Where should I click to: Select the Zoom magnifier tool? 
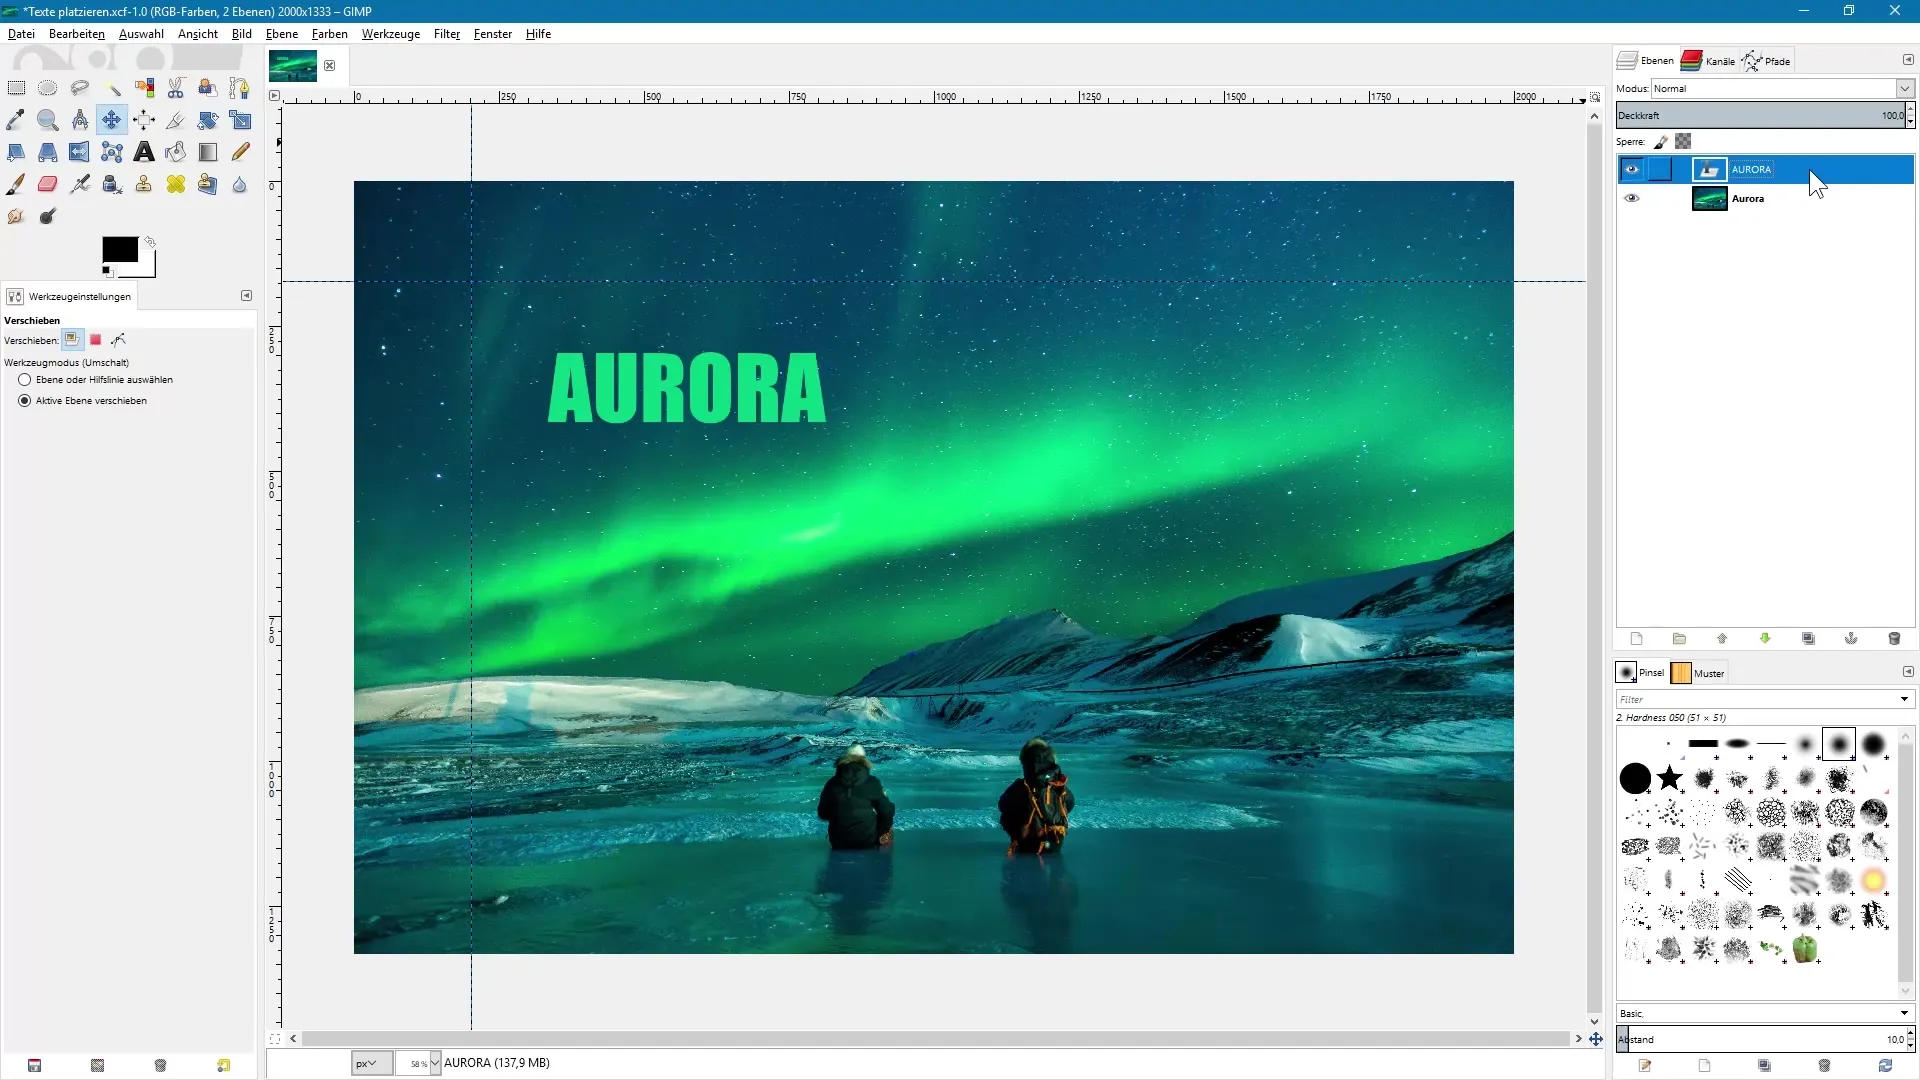47,120
